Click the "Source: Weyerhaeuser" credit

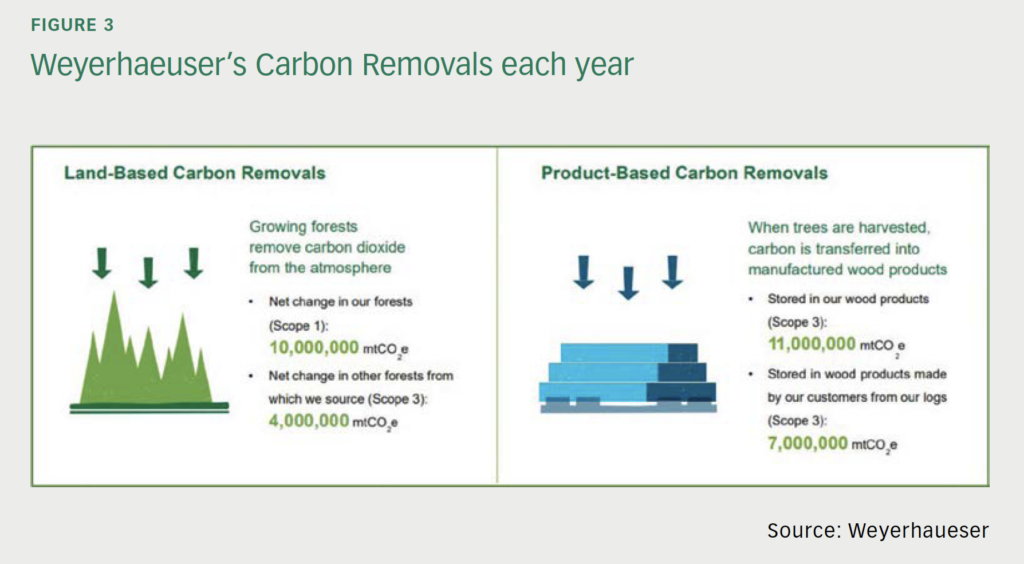click(878, 530)
